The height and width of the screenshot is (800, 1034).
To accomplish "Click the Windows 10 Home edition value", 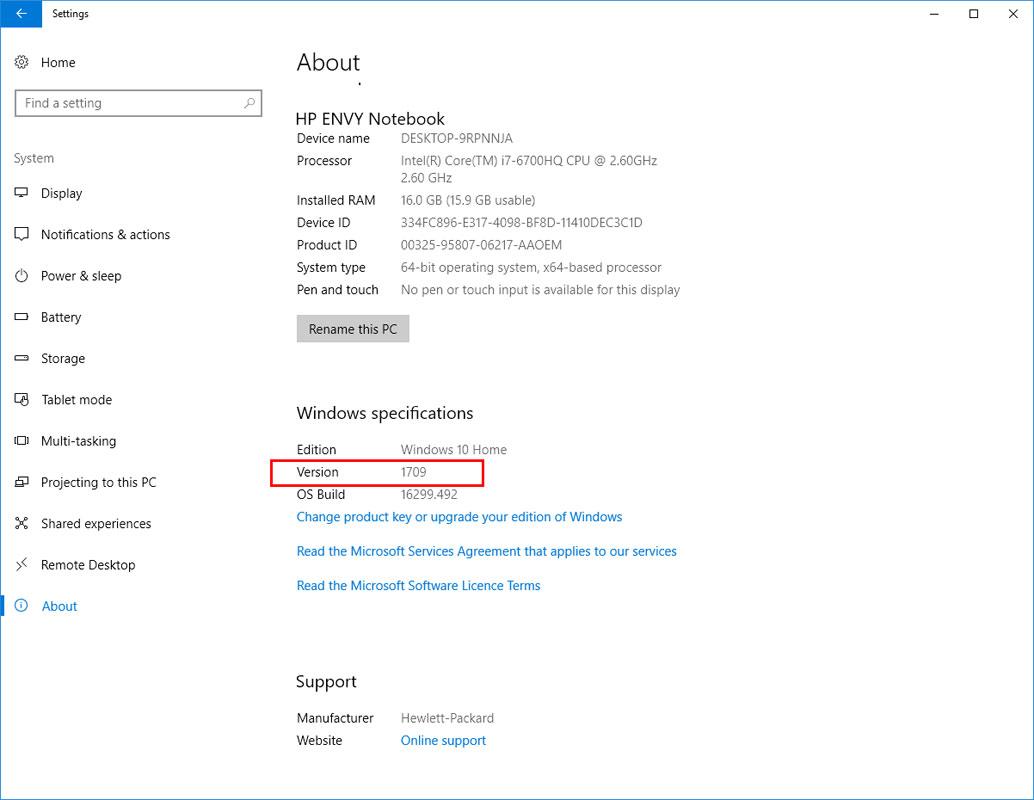I will [x=454, y=450].
